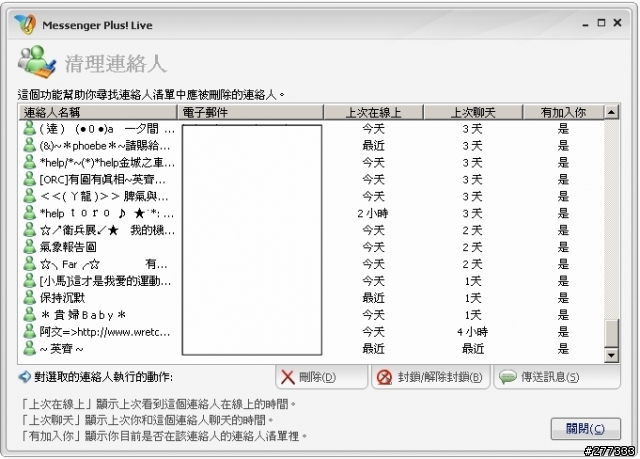Sort by 上次聊天 column header
The height and width of the screenshot is (459, 640).
pos(473,112)
